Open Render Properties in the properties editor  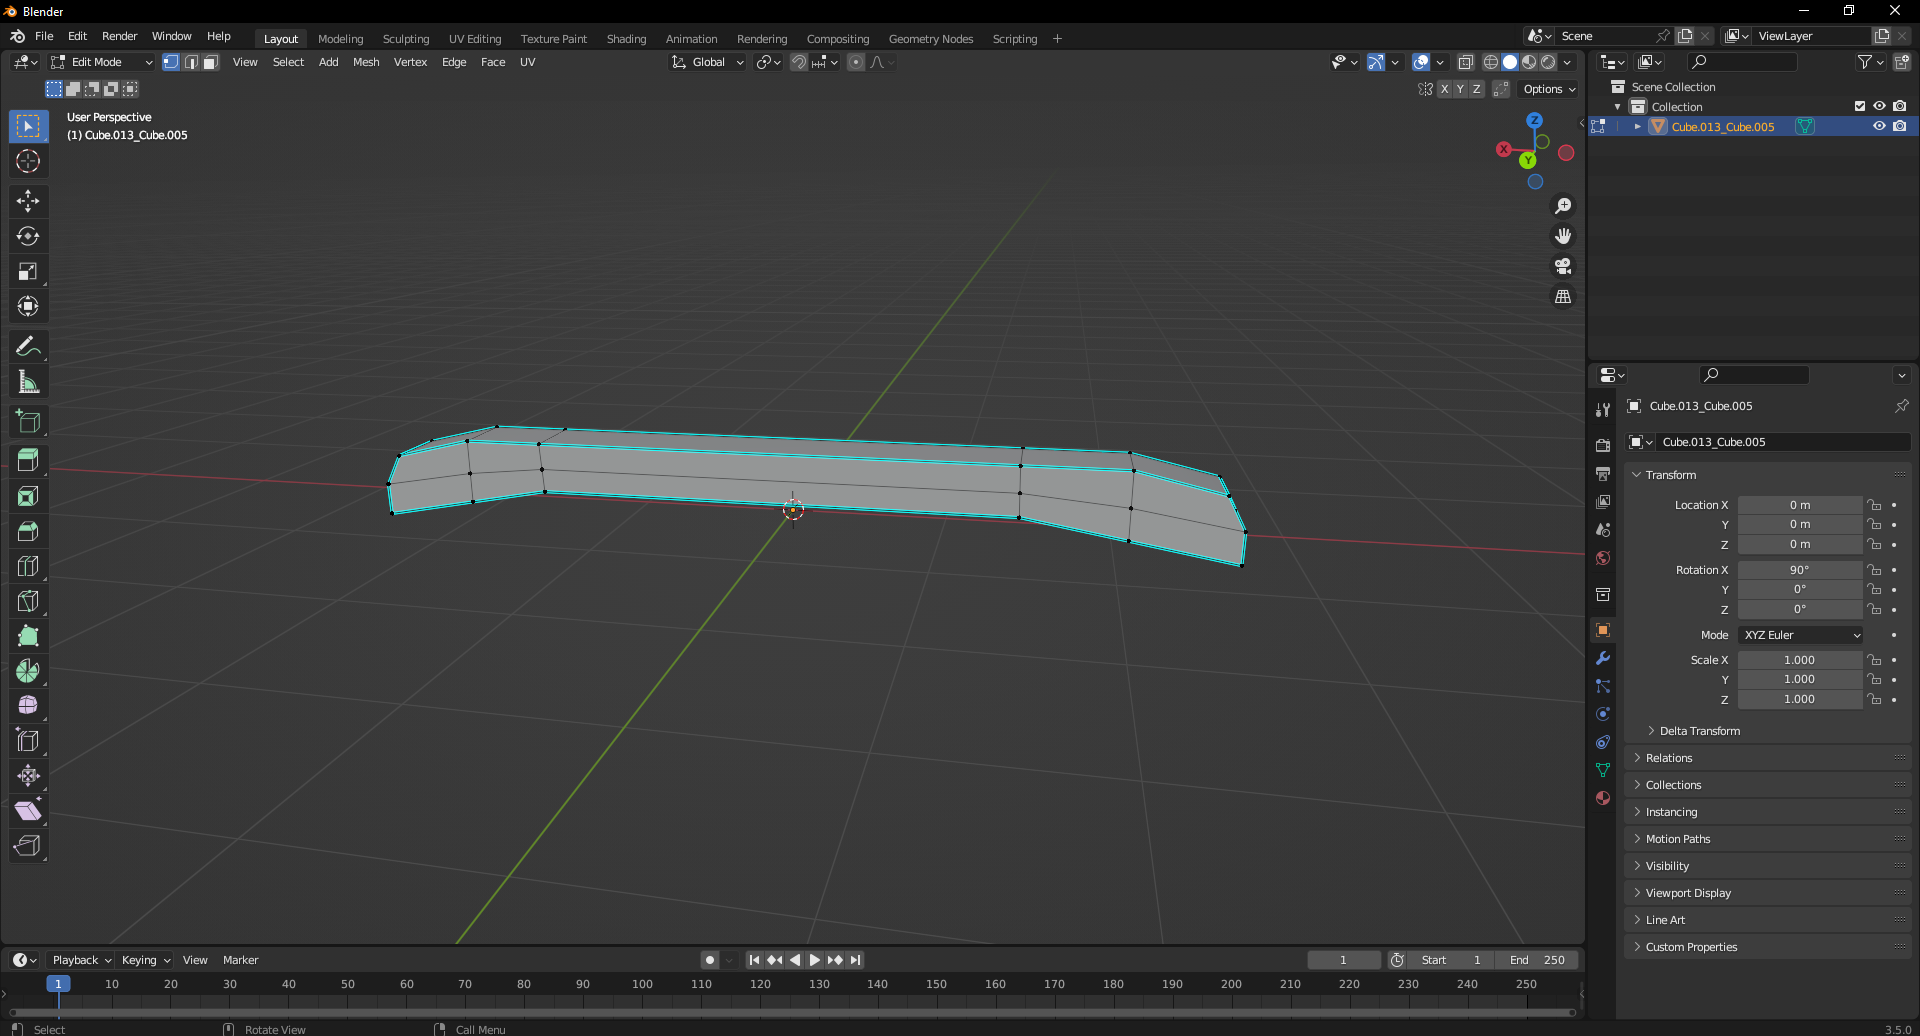[1603, 444]
